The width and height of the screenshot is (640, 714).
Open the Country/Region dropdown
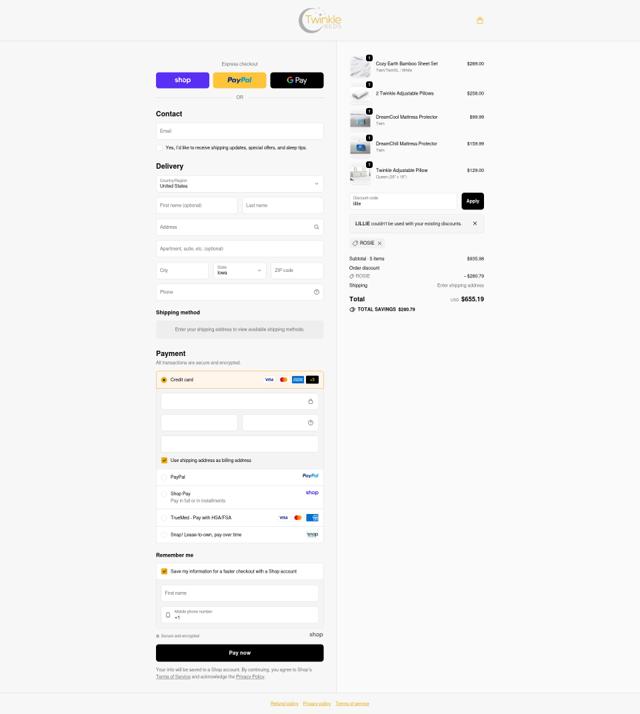point(240,184)
